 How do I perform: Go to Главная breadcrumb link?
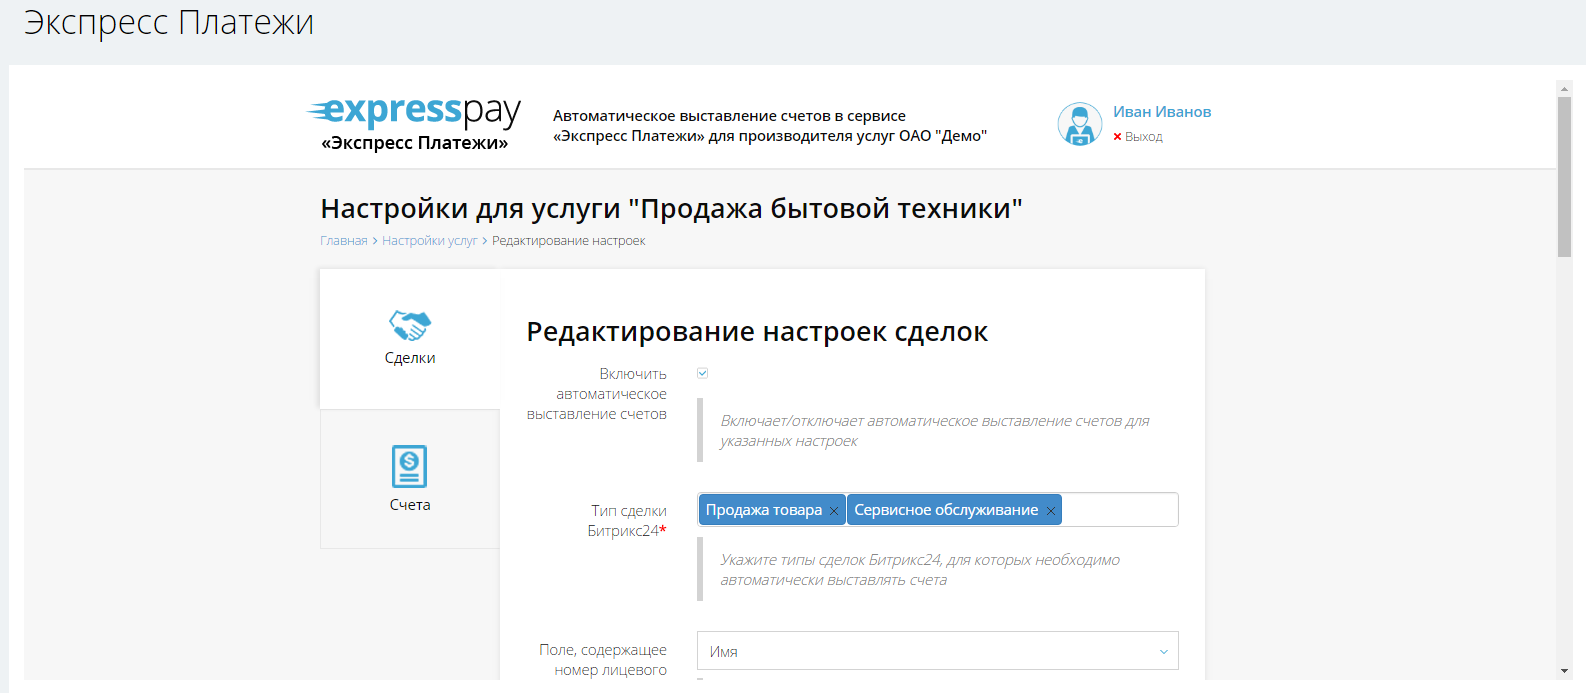[x=344, y=241]
